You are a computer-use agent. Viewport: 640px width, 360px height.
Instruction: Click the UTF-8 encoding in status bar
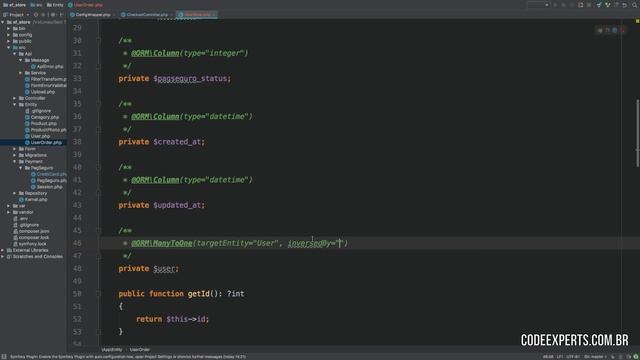pos(573,357)
